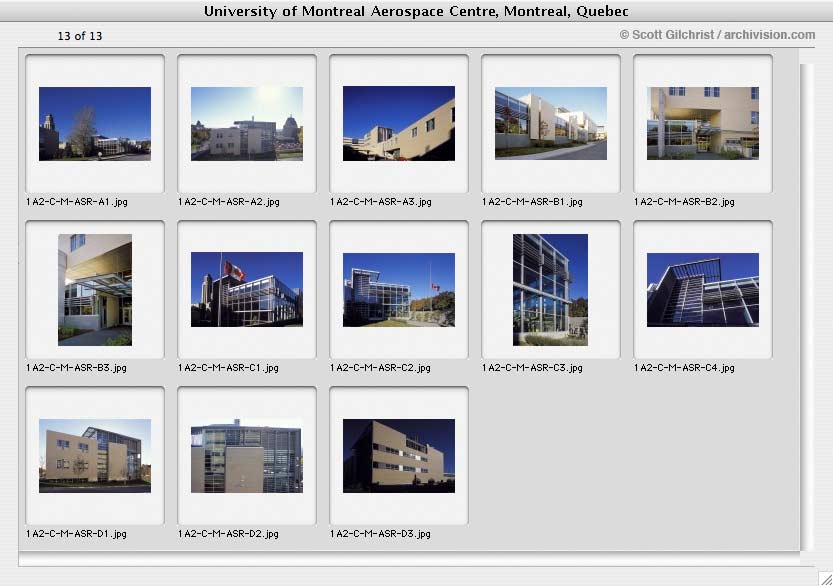833x586 pixels.
Task: Click the filename label 1A2-C-M-ASR-A3.jpg
Action: (x=381, y=202)
